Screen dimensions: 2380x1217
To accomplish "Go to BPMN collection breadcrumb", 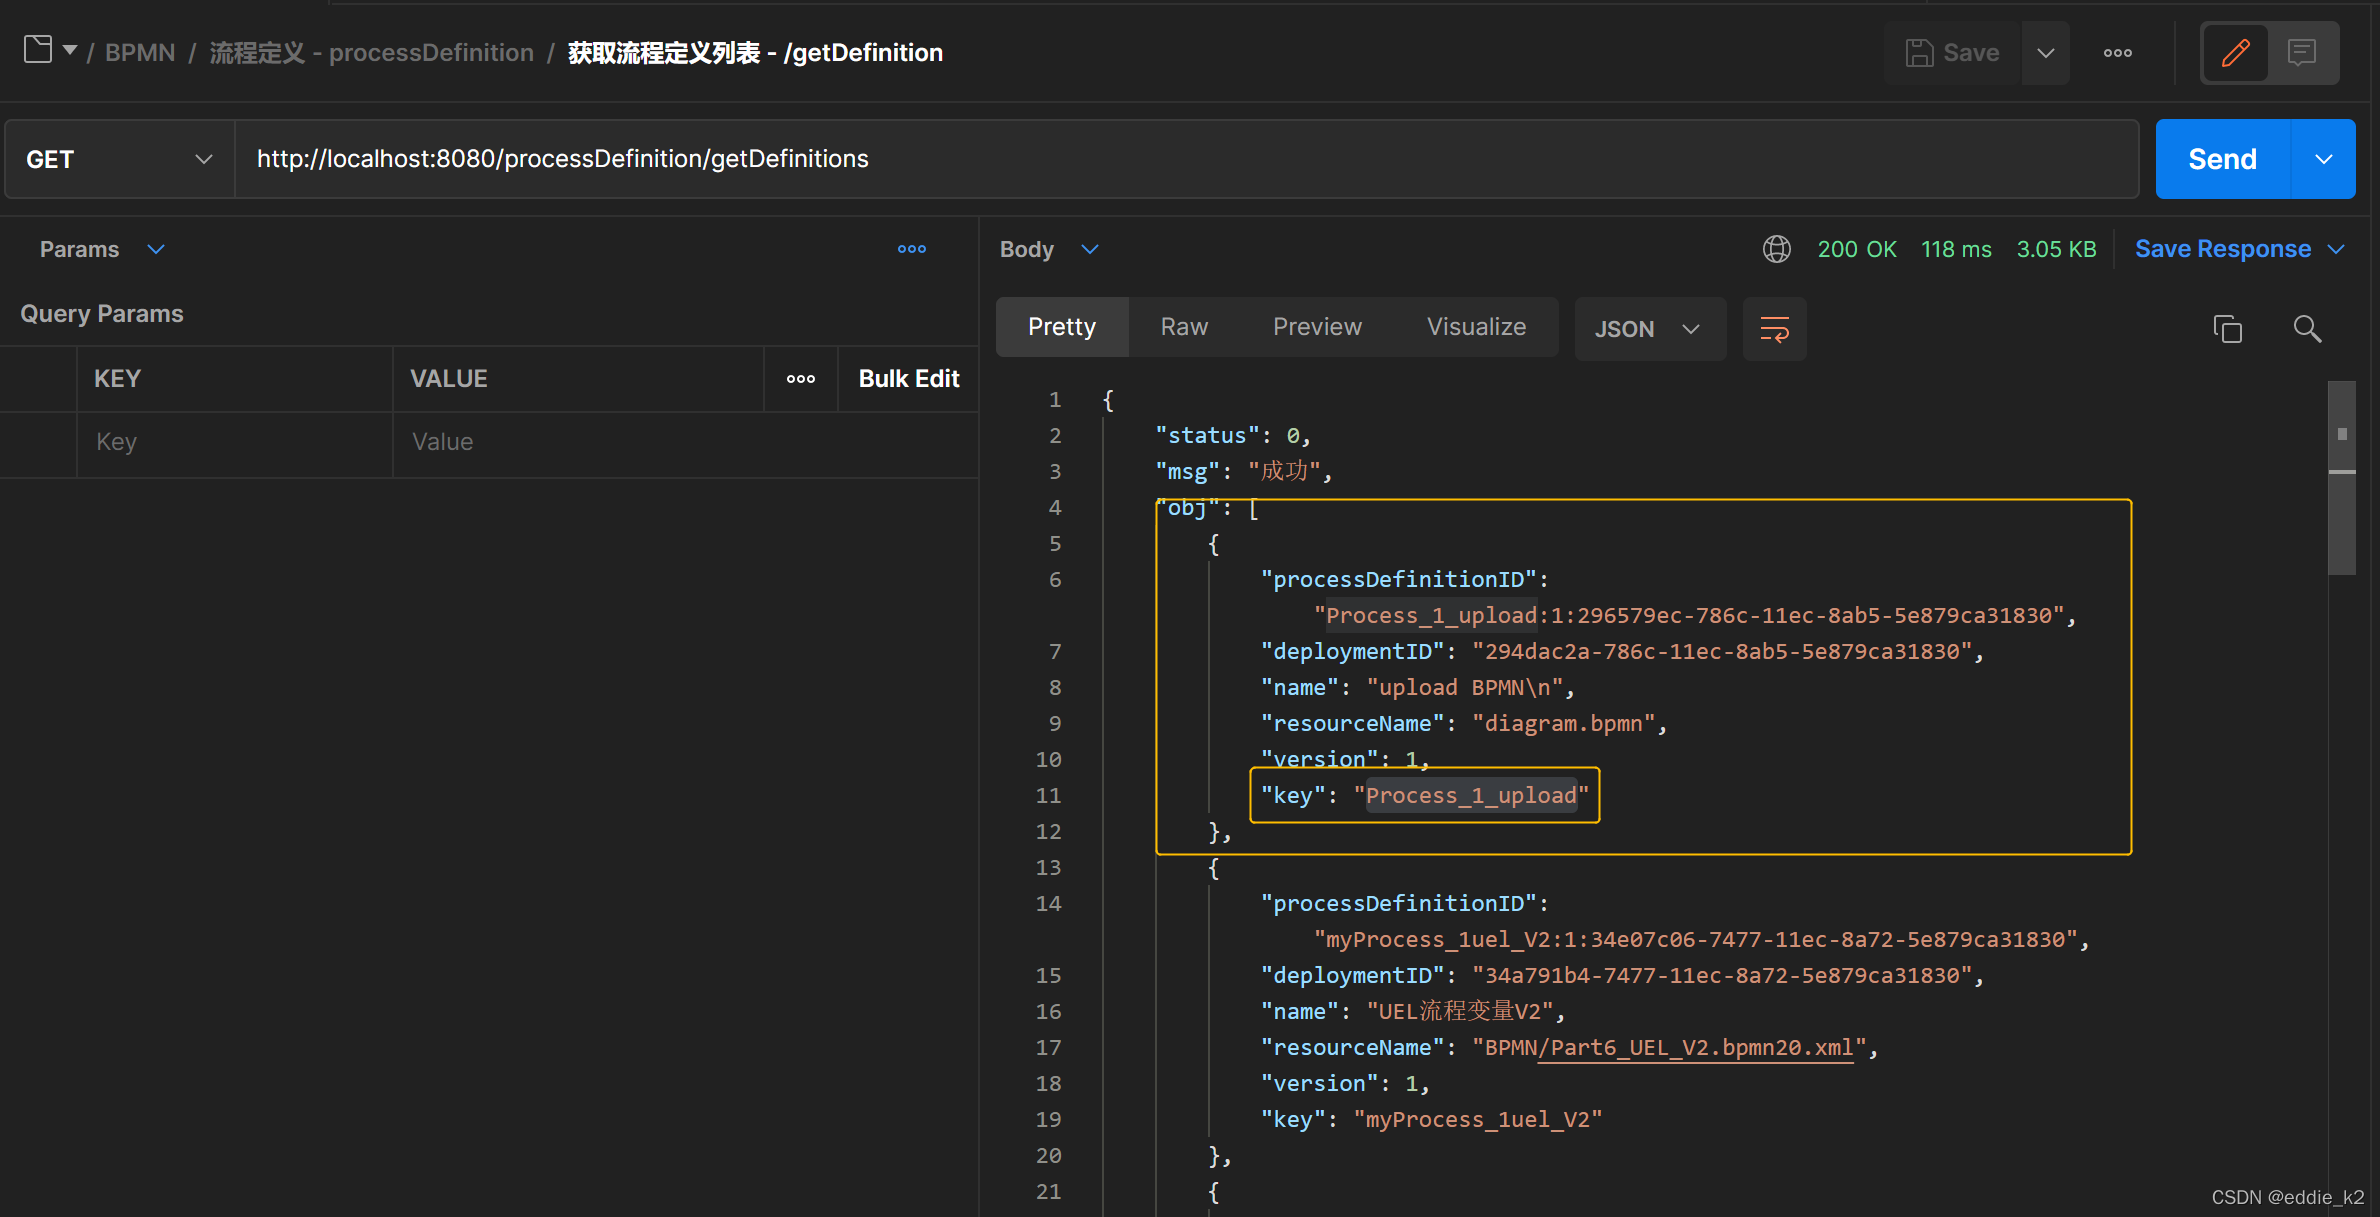I will (x=140, y=52).
